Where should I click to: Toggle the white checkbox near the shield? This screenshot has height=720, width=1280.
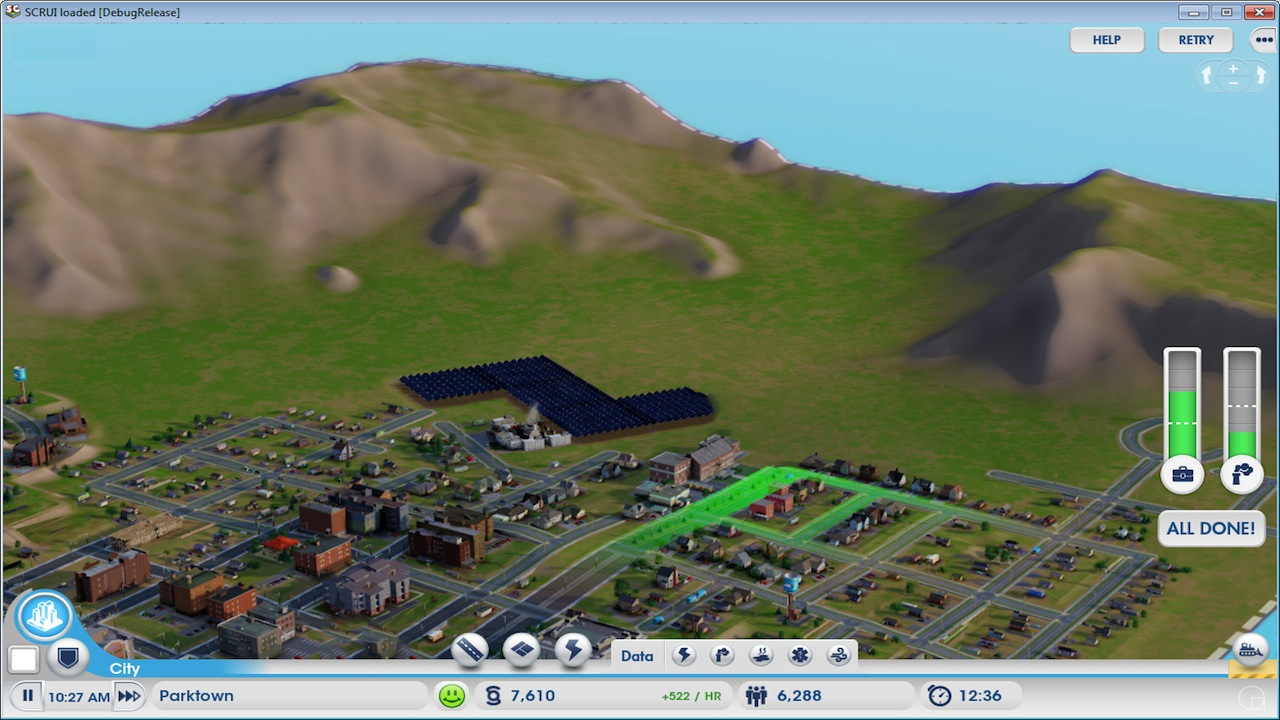pos(23,659)
